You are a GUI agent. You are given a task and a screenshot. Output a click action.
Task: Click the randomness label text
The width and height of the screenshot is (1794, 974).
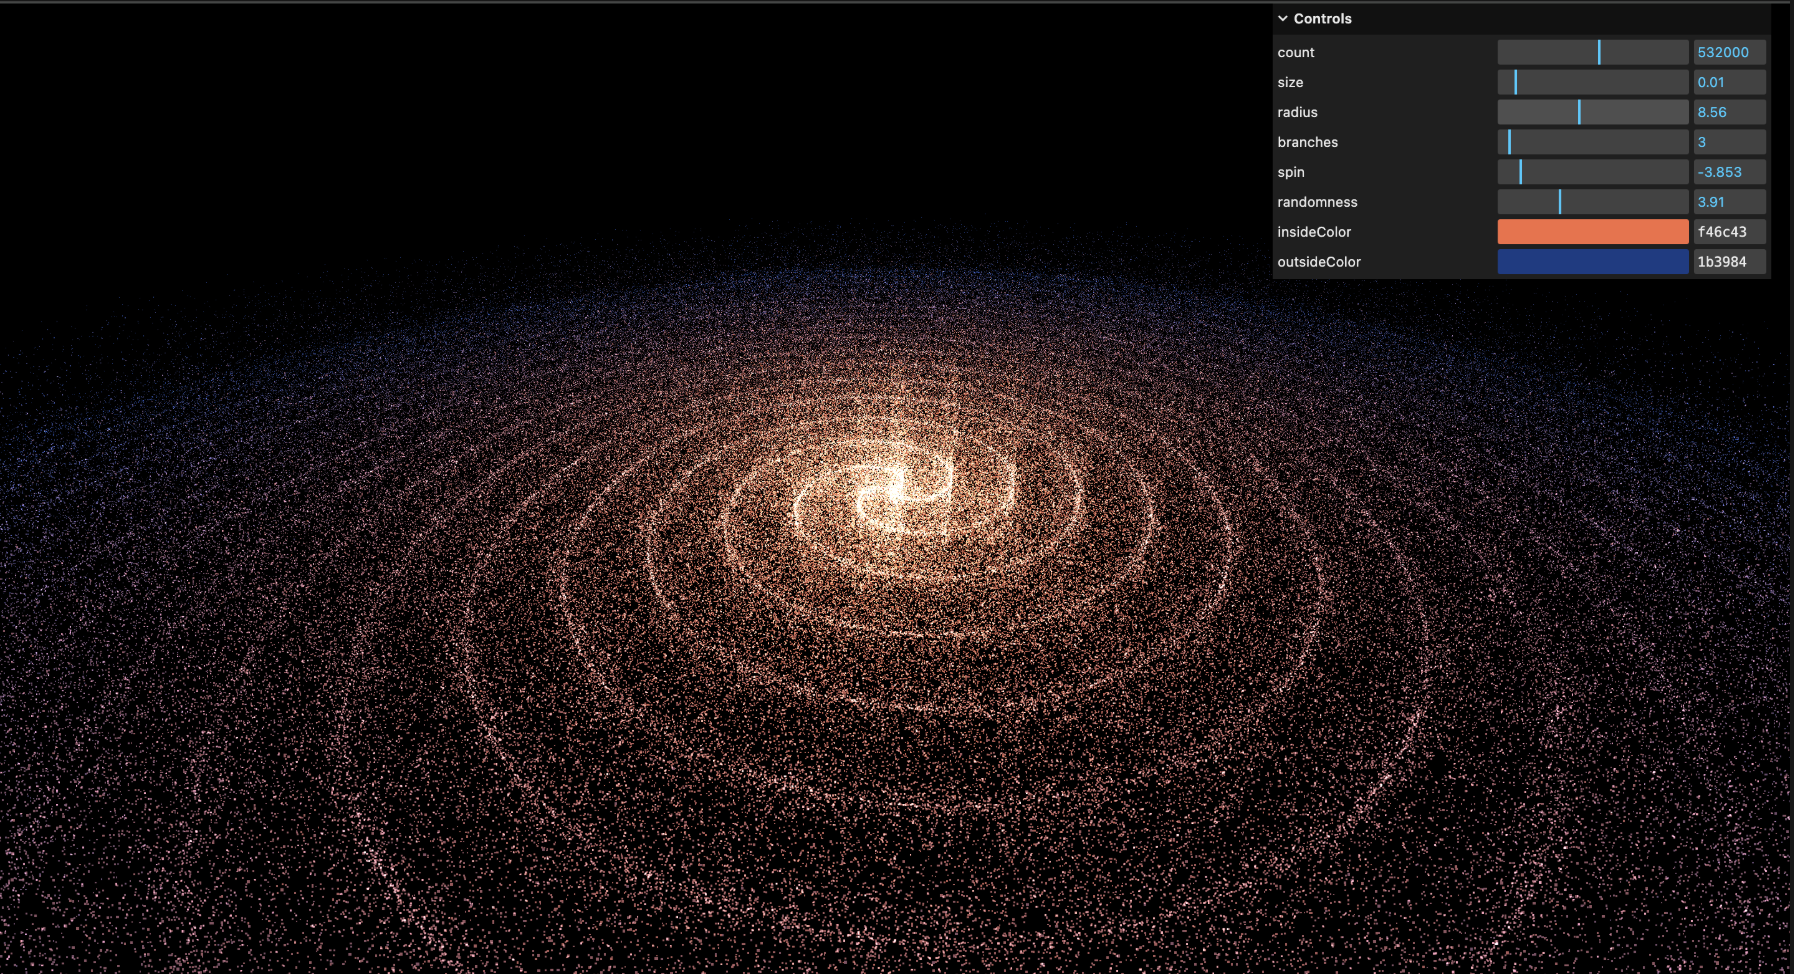click(x=1317, y=202)
